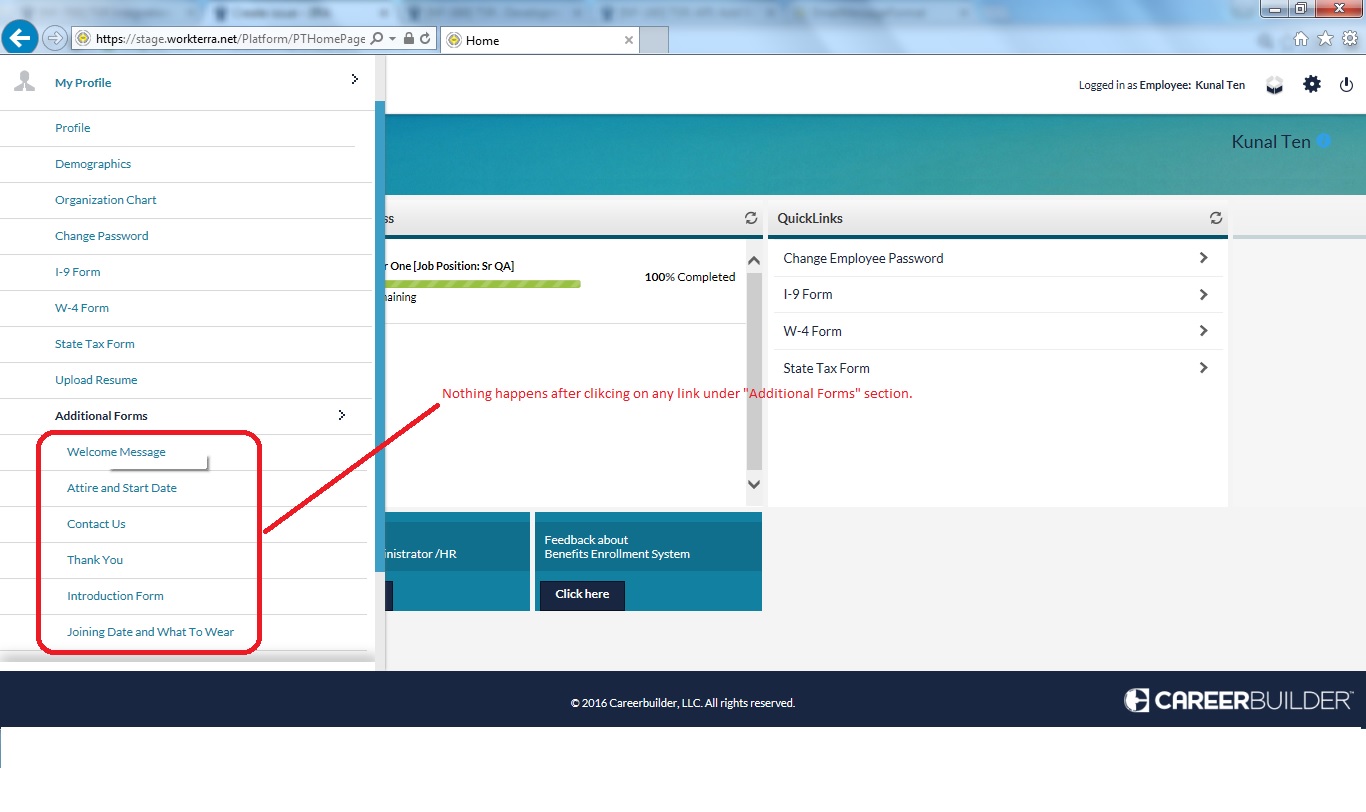Click the browser favorites star icon
The width and height of the screenshot is (1366, 812).
(1325, 39)
